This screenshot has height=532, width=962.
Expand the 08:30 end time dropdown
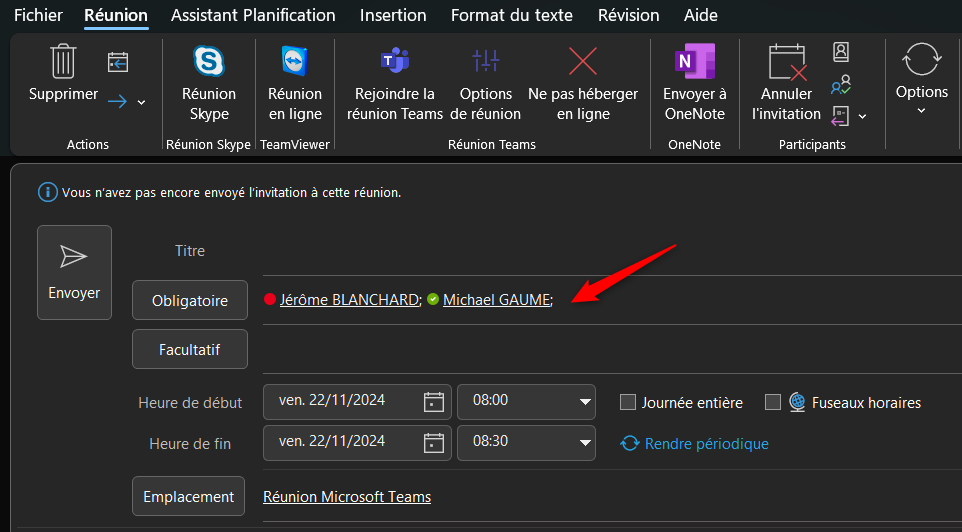click(x=585, y=443)
